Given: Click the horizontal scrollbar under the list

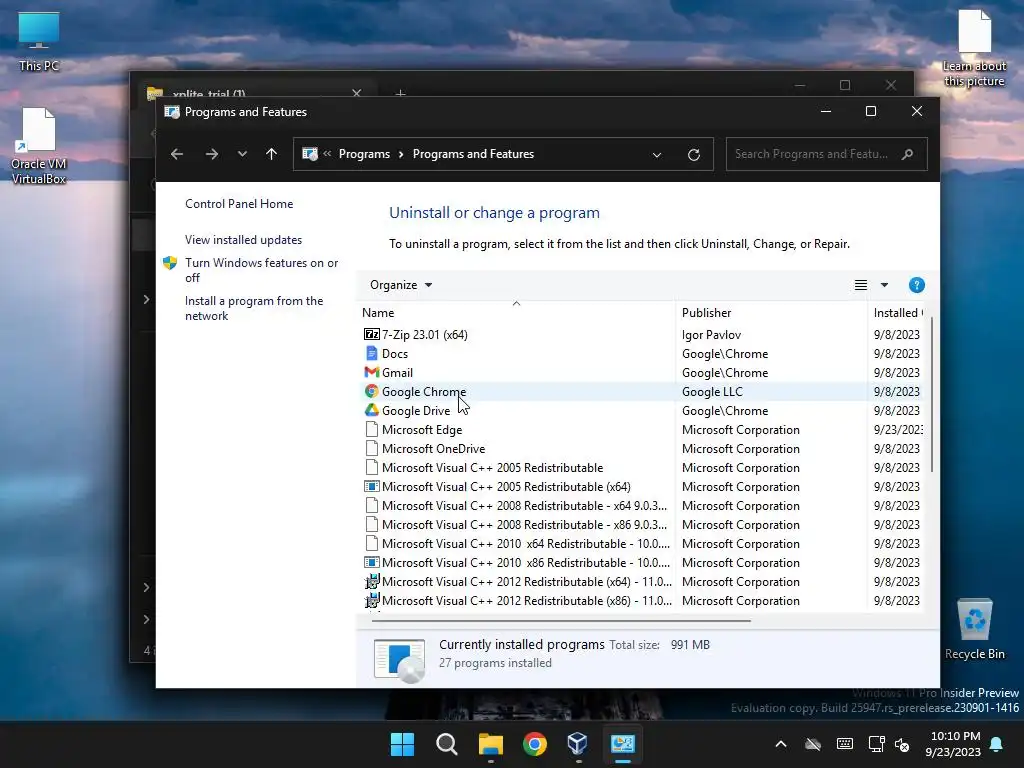Looking at the screenshot, I should pyautogui.click(x=561, y=620).
